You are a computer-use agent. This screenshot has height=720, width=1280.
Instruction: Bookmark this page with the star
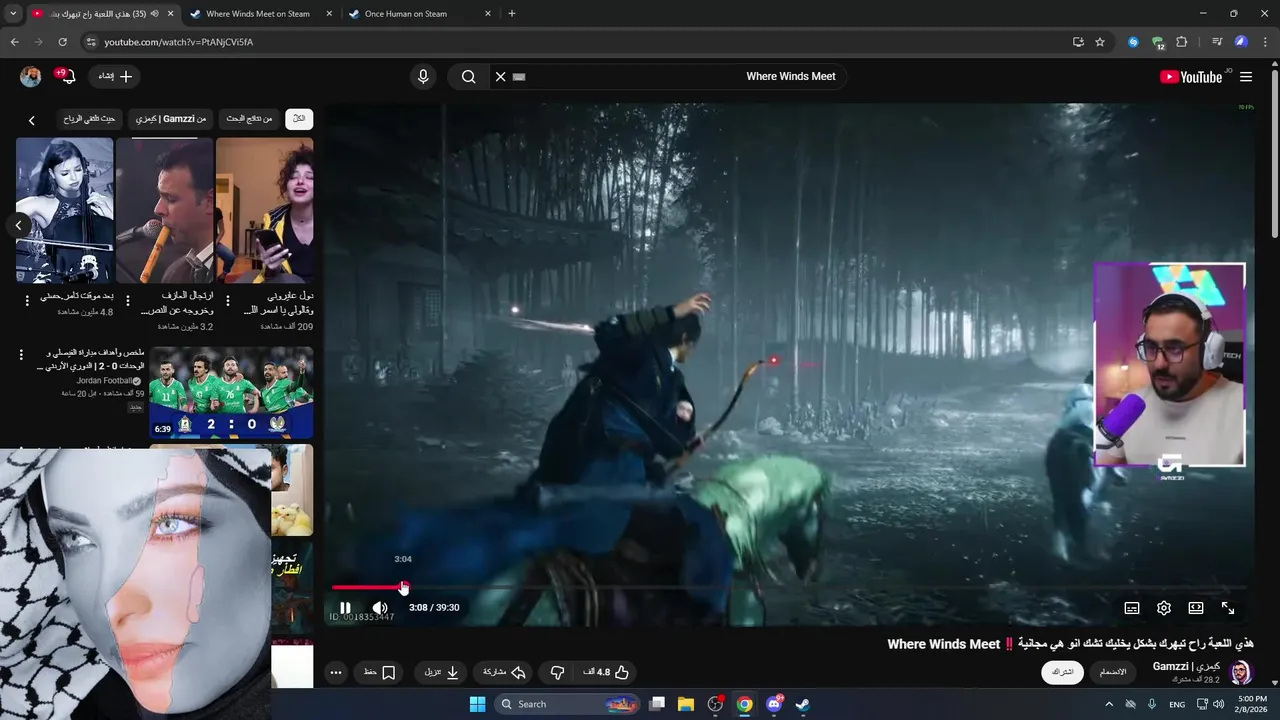[1100, 42]
